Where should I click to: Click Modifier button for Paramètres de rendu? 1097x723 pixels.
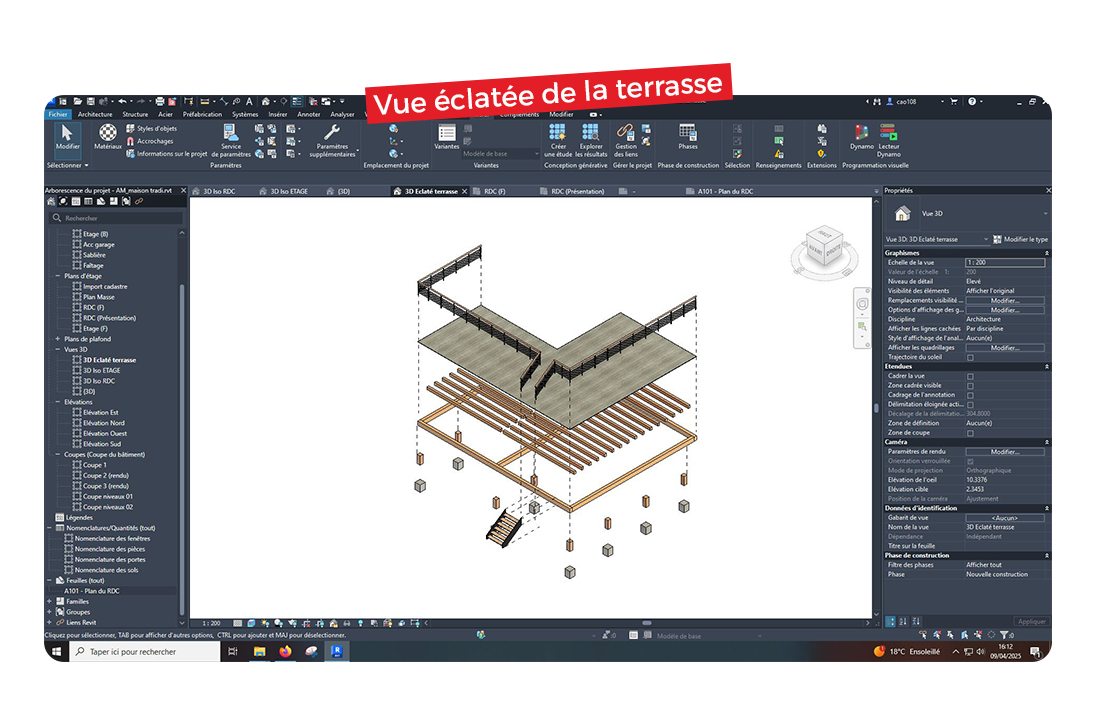click(1005, 452)
